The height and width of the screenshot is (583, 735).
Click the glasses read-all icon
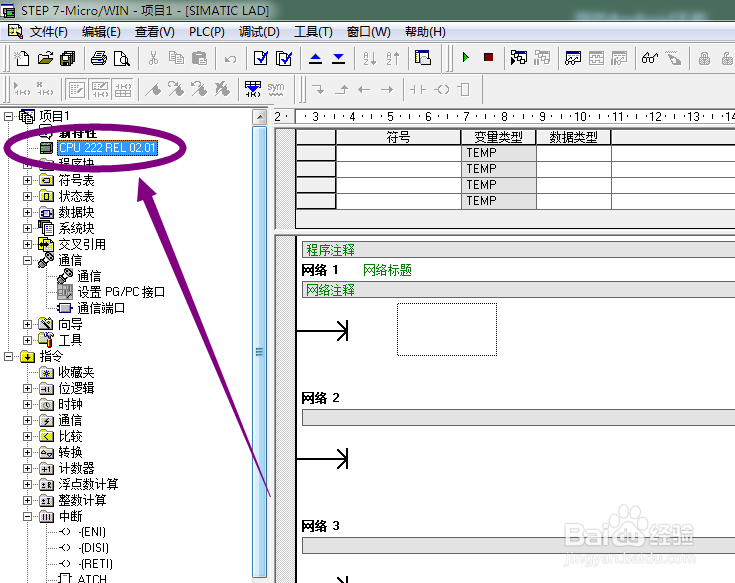tap(650, 58)
